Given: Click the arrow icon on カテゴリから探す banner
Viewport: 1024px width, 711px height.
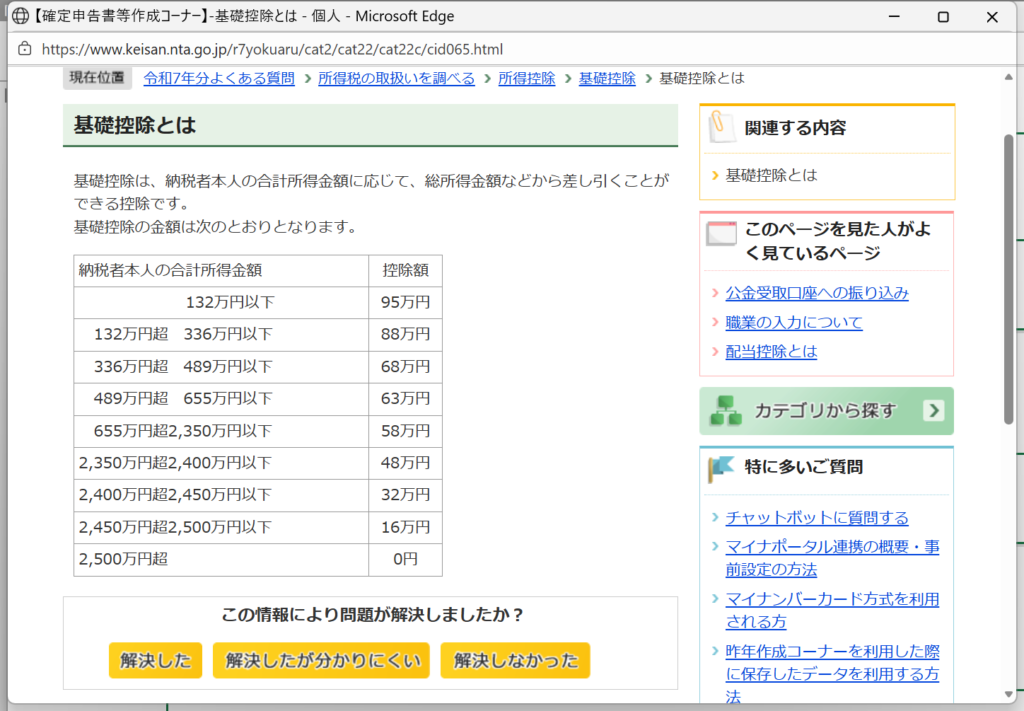Looking at the screenshot, I should pos(933,411).
